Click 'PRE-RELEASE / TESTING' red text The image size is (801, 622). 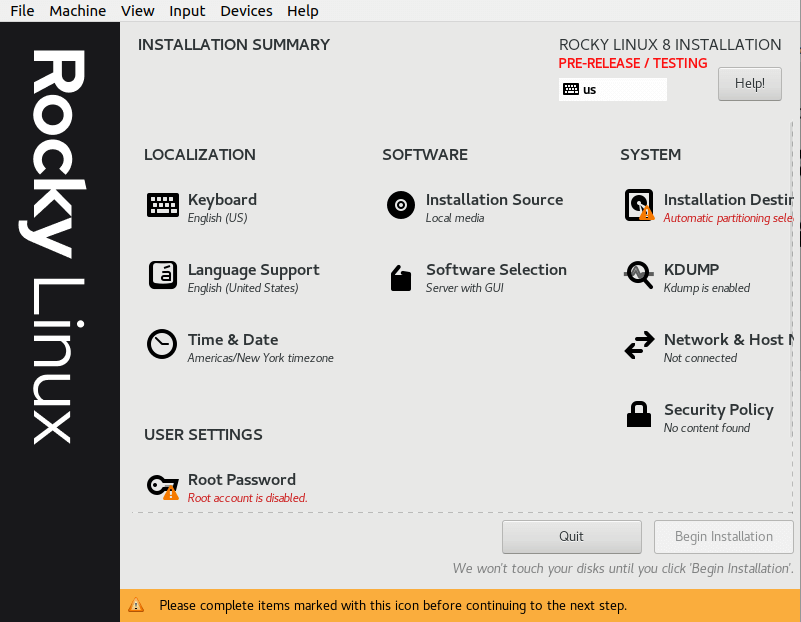coord(632,63)
